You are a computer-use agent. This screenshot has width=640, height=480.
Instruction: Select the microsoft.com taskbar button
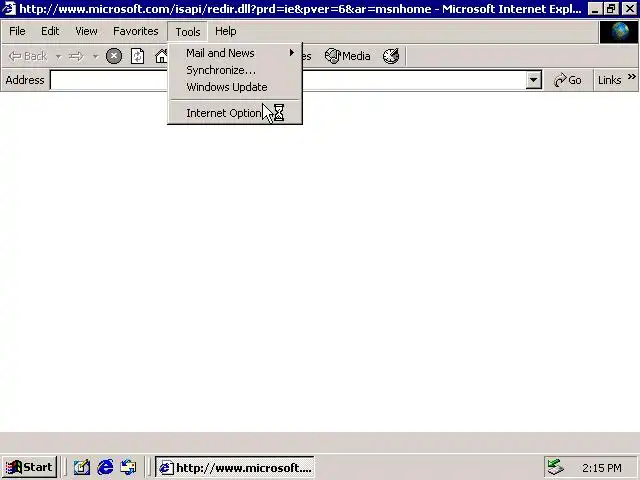pyautogui.click(x=235, y=467)
